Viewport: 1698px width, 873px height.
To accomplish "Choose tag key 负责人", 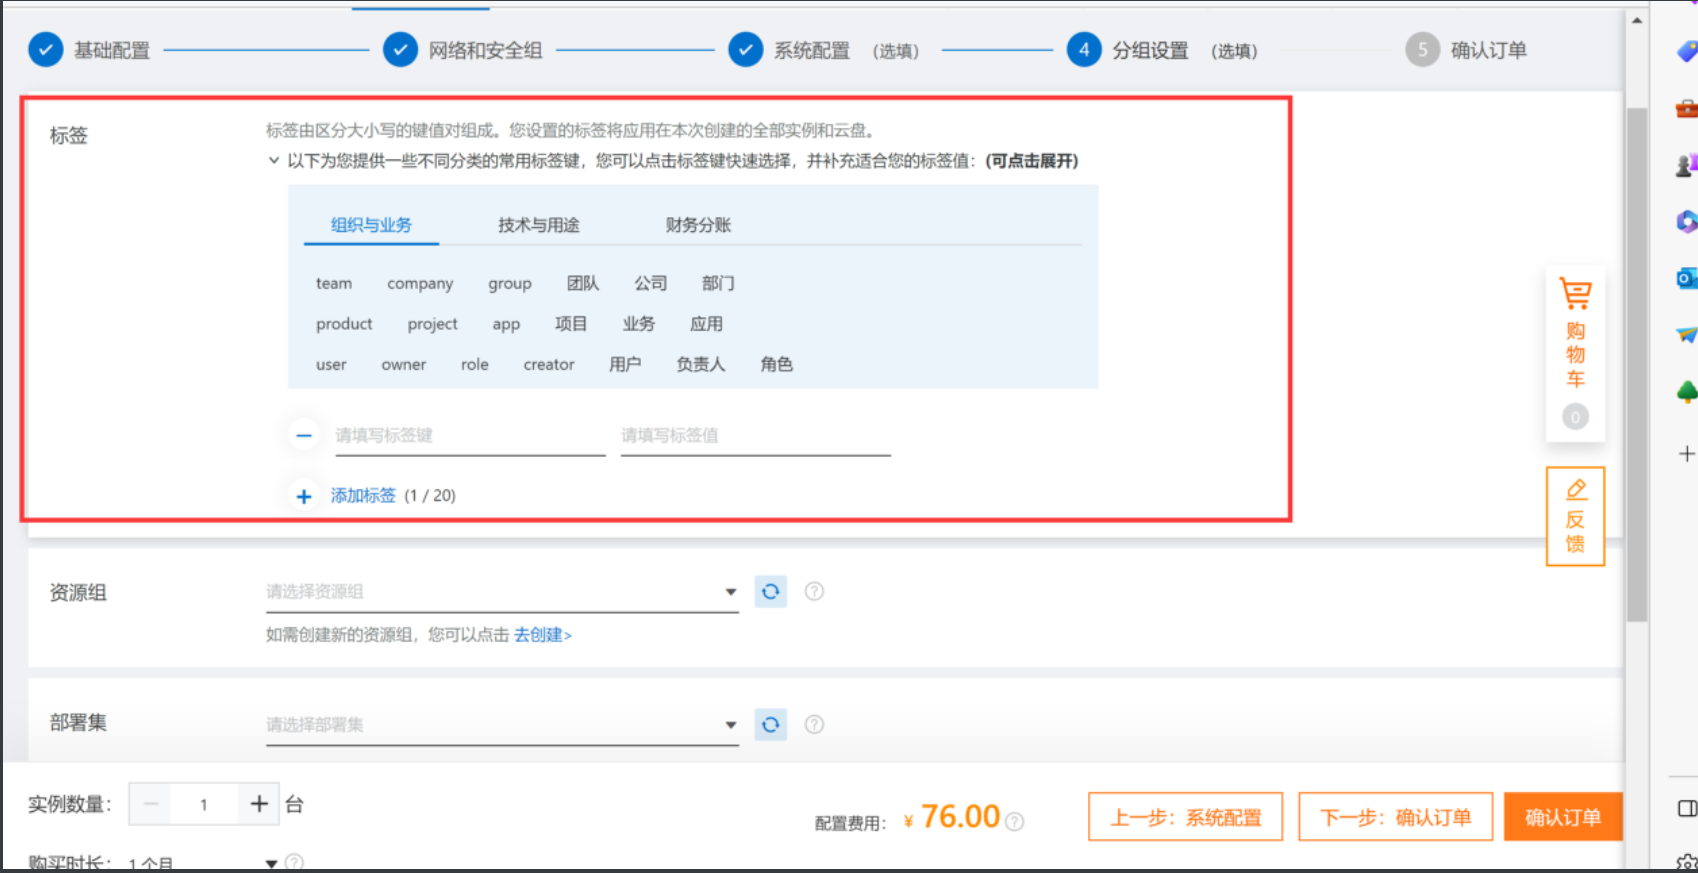I will click(700, 365).
